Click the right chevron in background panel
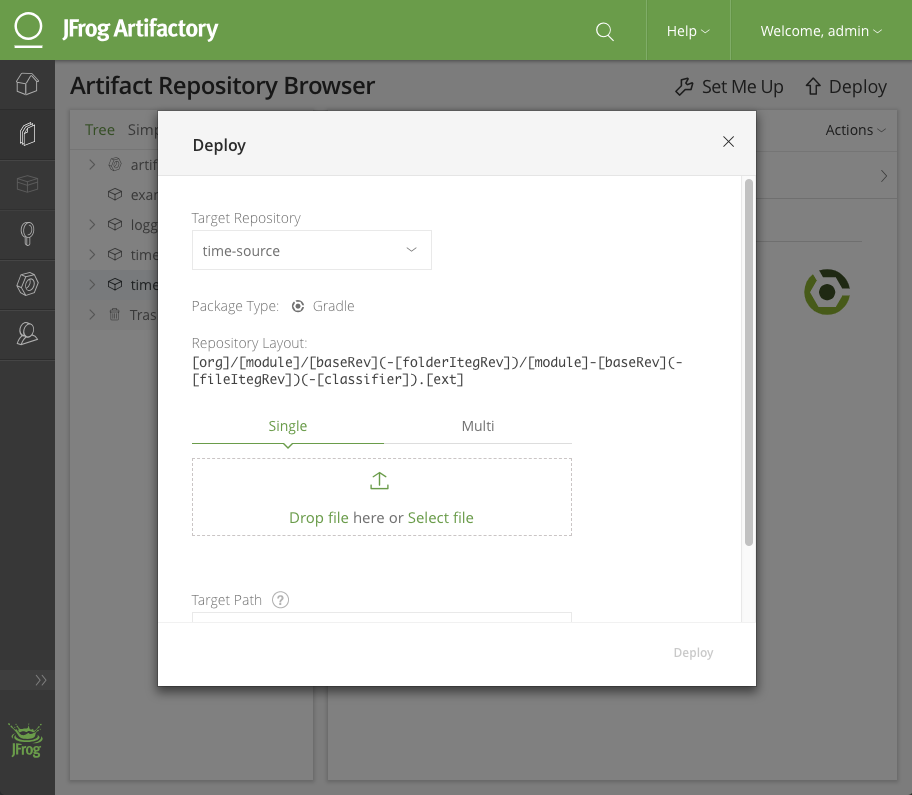This screenshot has height=795, width=912. [884, 176]
